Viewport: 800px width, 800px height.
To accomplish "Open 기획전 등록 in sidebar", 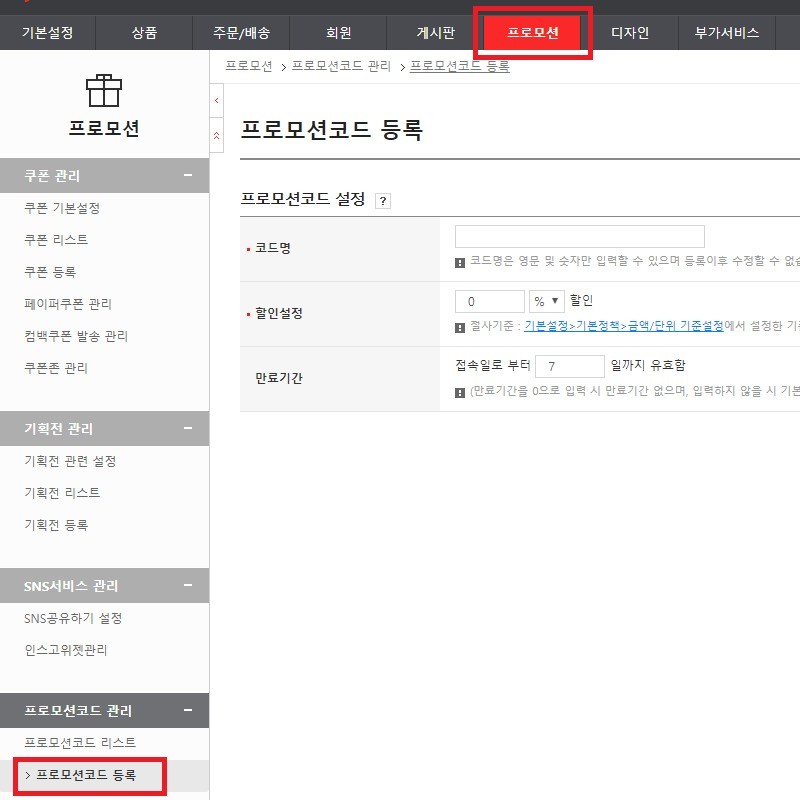I will coord(56,524).
